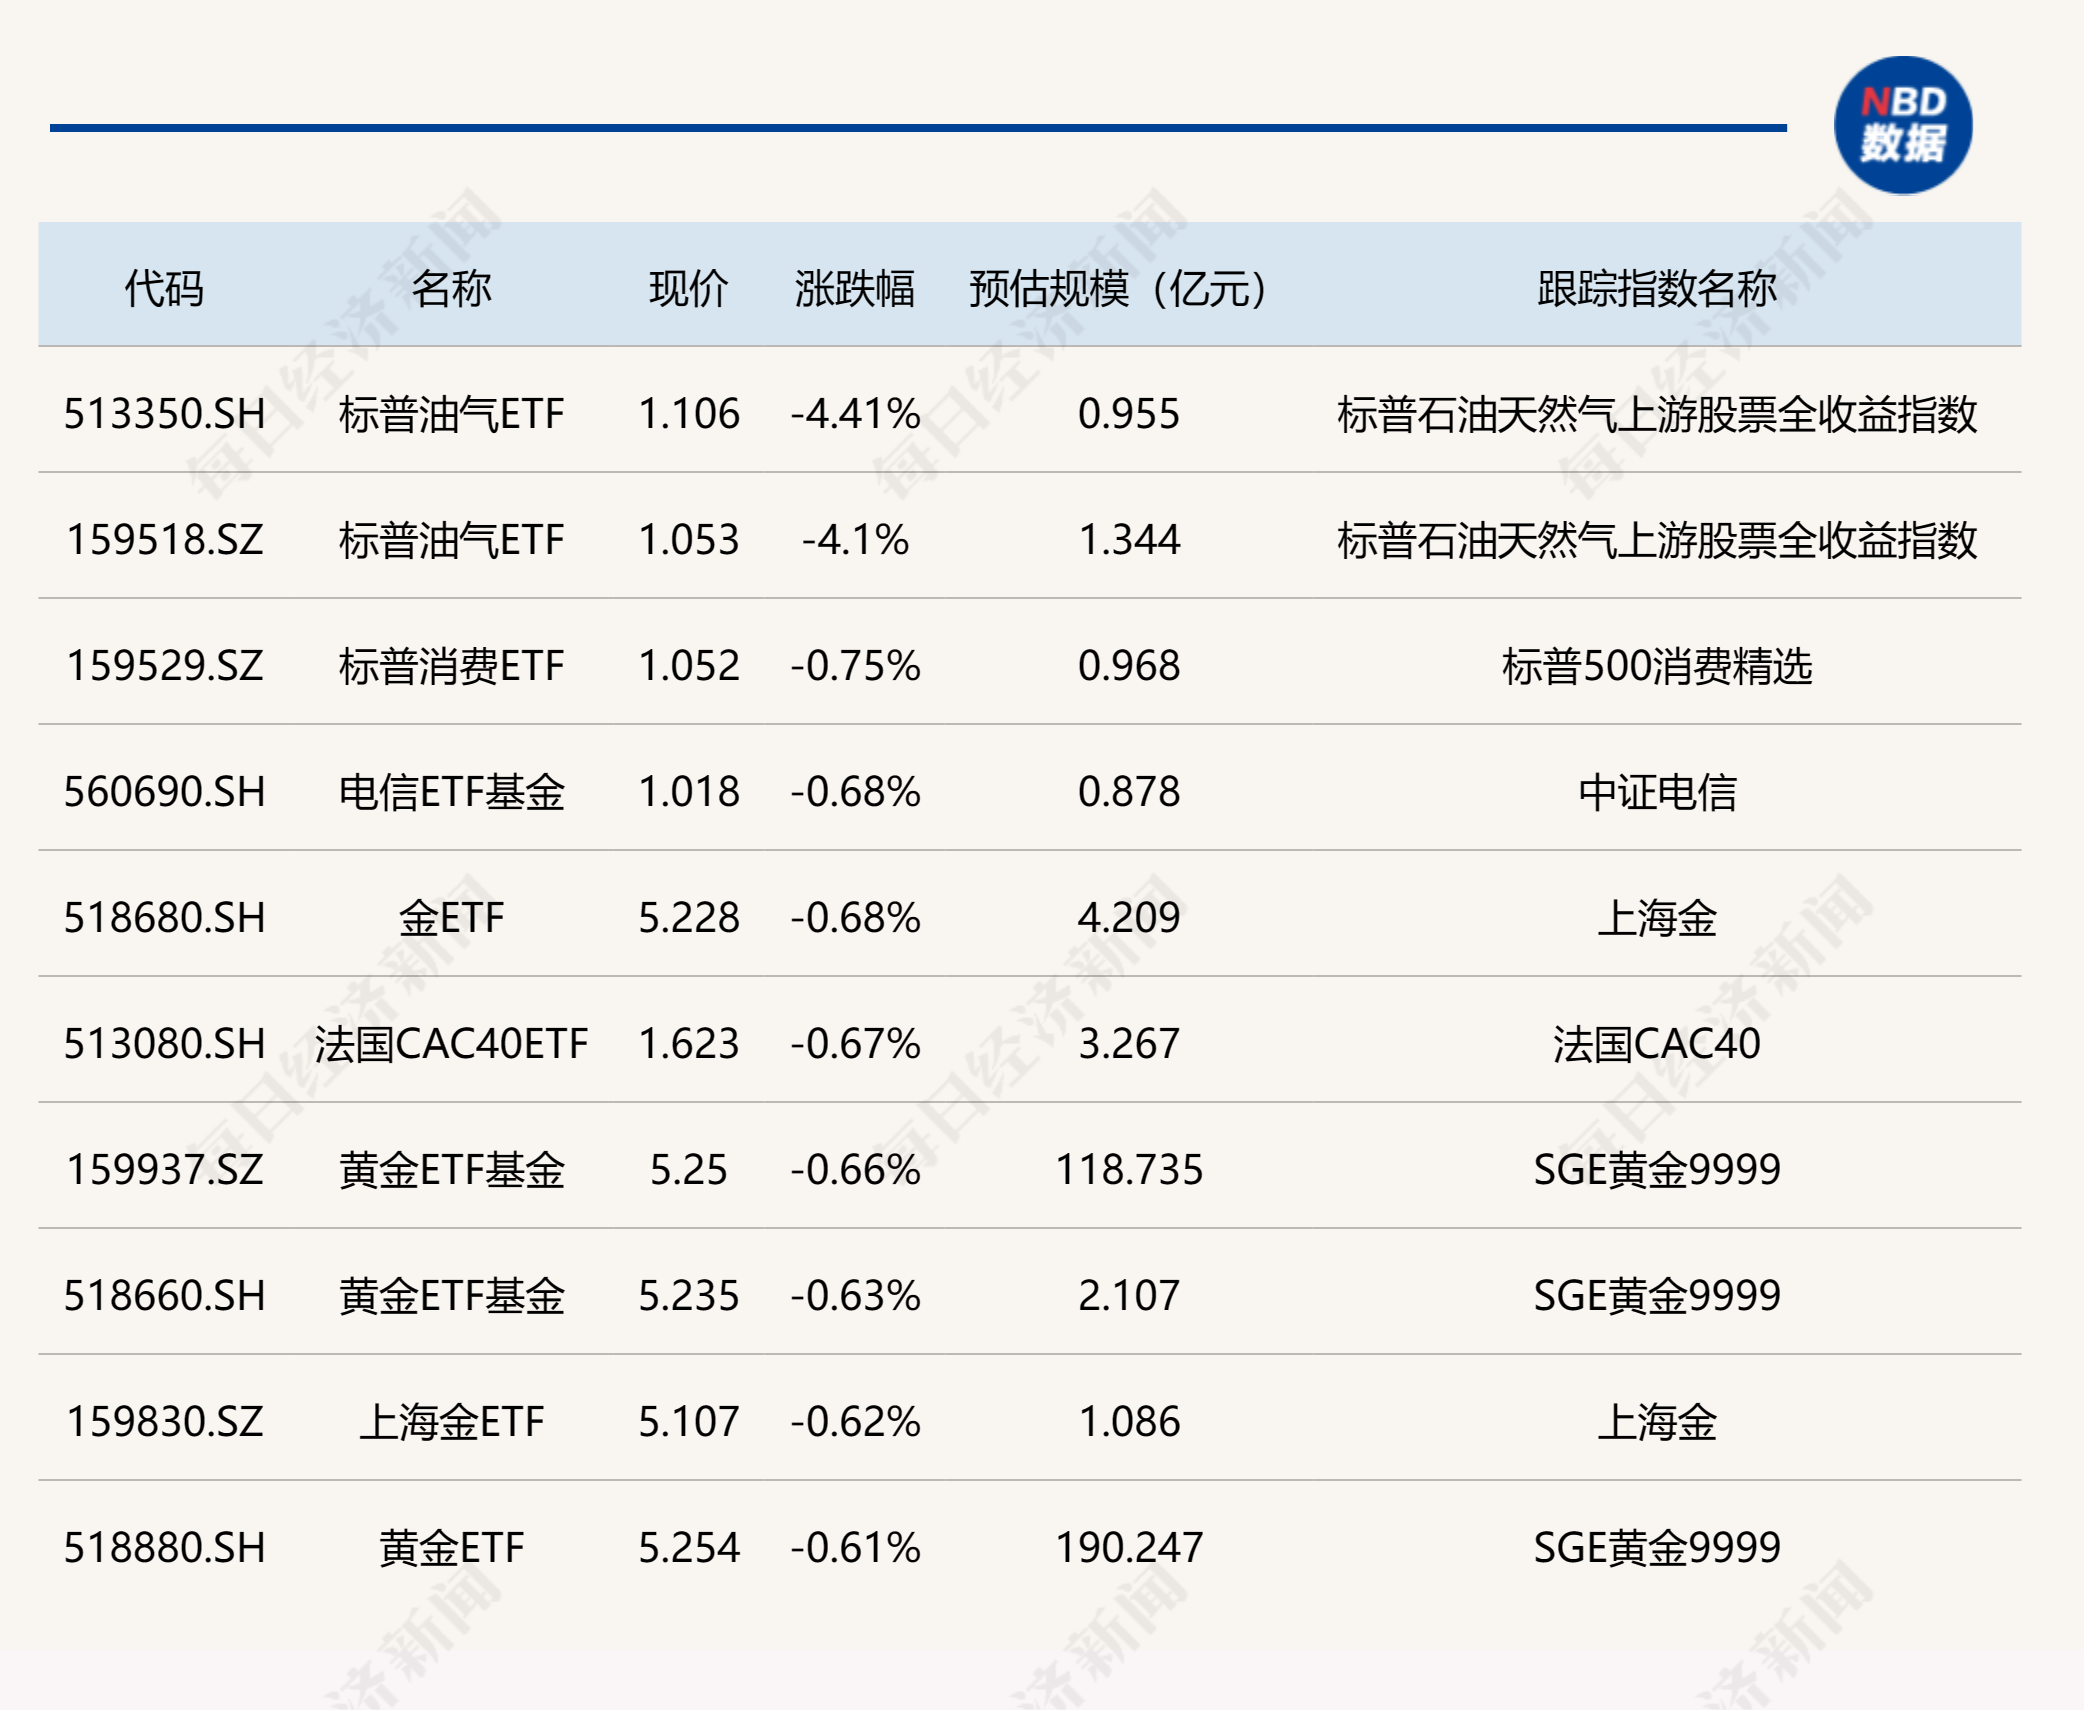
Task: Select the 标普消费ETF name cell
Action: click(452, 666)
